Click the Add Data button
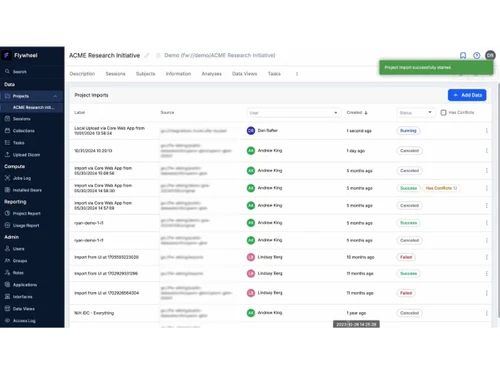Viewport: 500px width, 375px height. pyautogui.click(x=467, y=95)
